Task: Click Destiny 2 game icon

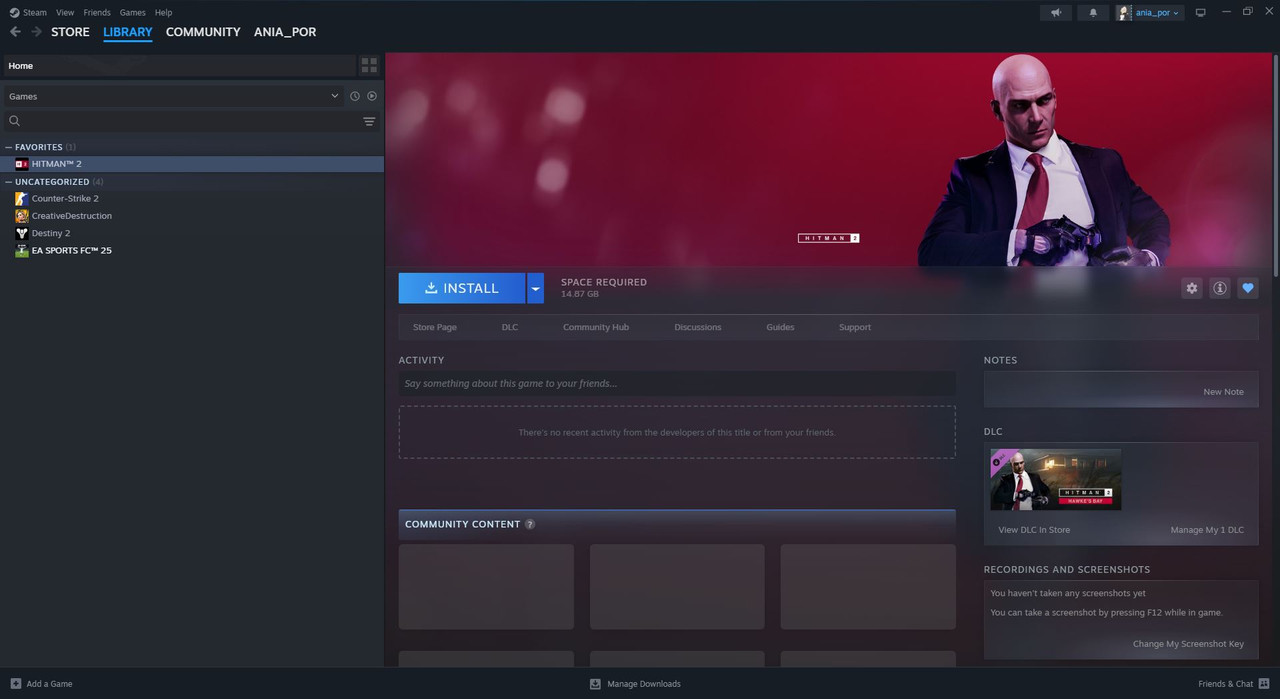Action: [22, 233]
